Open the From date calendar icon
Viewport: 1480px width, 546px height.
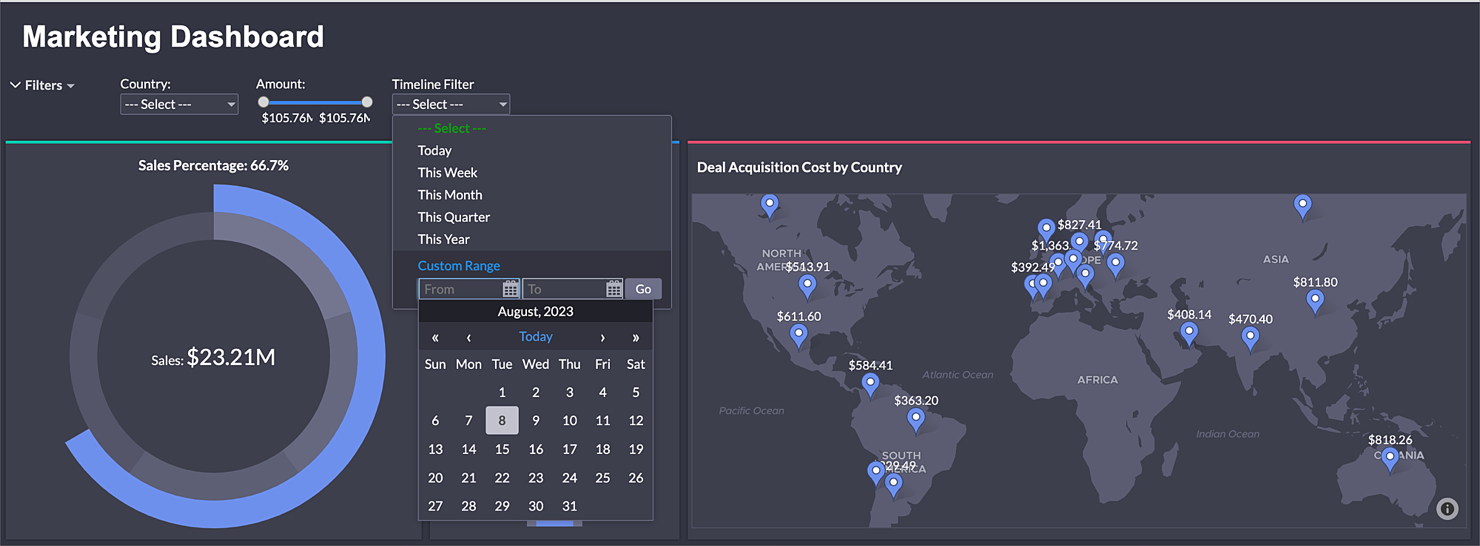pos(510,289)
